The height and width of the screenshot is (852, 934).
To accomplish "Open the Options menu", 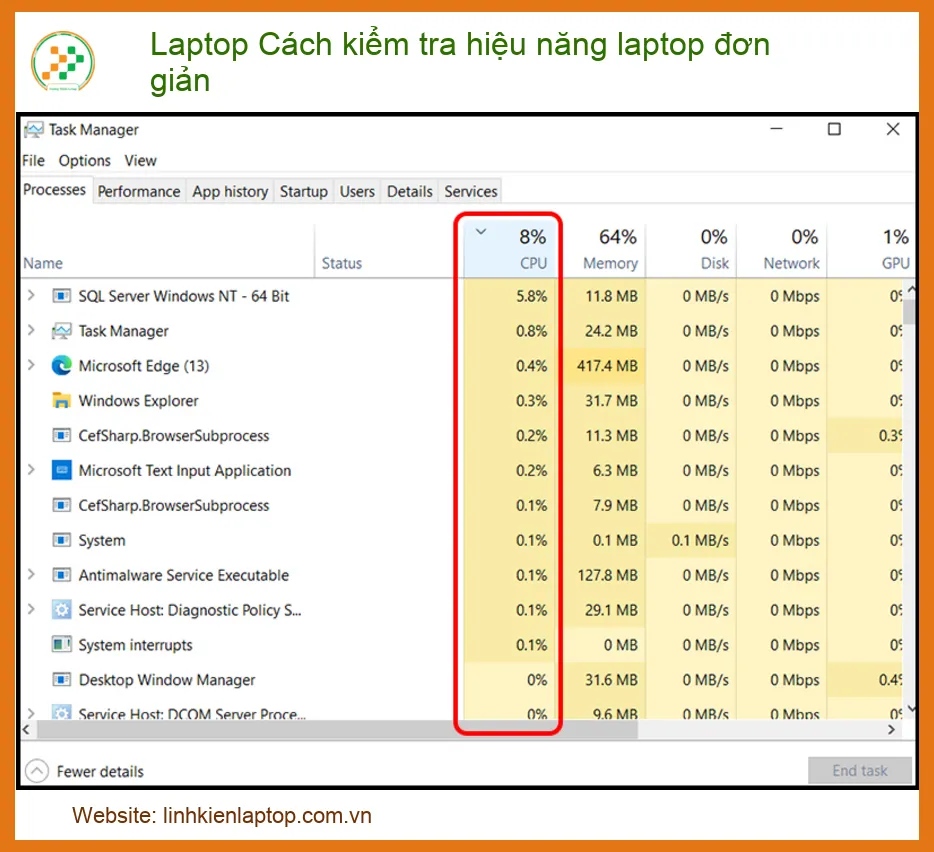I will coord(85,160).
